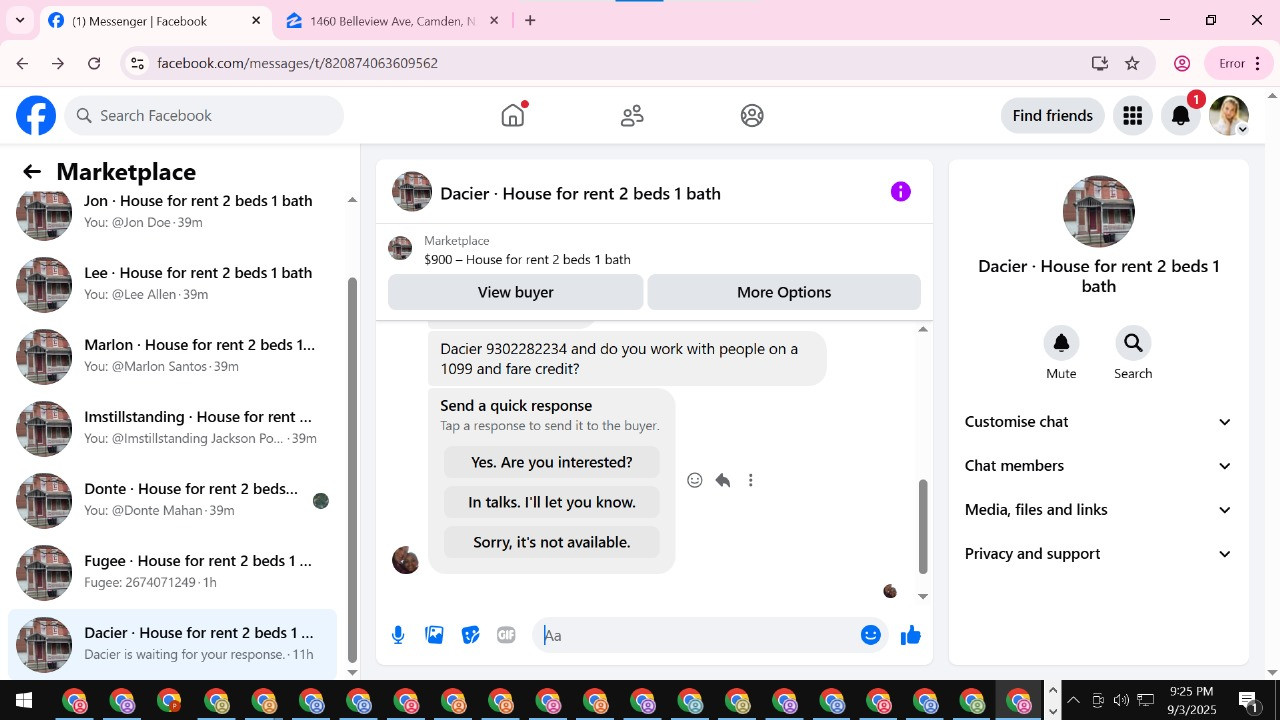Open Donte house for rent conversation
The width and height of the screenshot is (1280, 720).
pyautogui.click(x=174, y=500)
